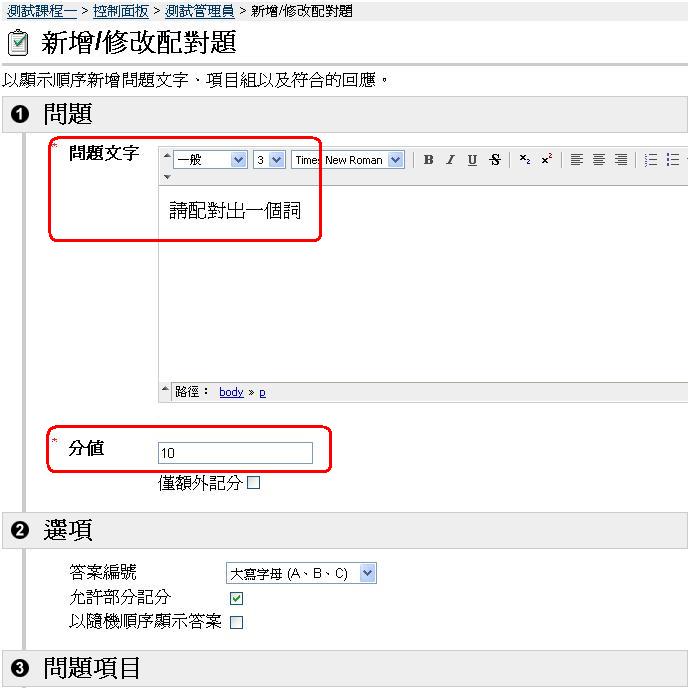Open the 答案編號 dropdown
The width and height of the screenshot is (690, 688).
pyautogui.click(x=301, y=574)
